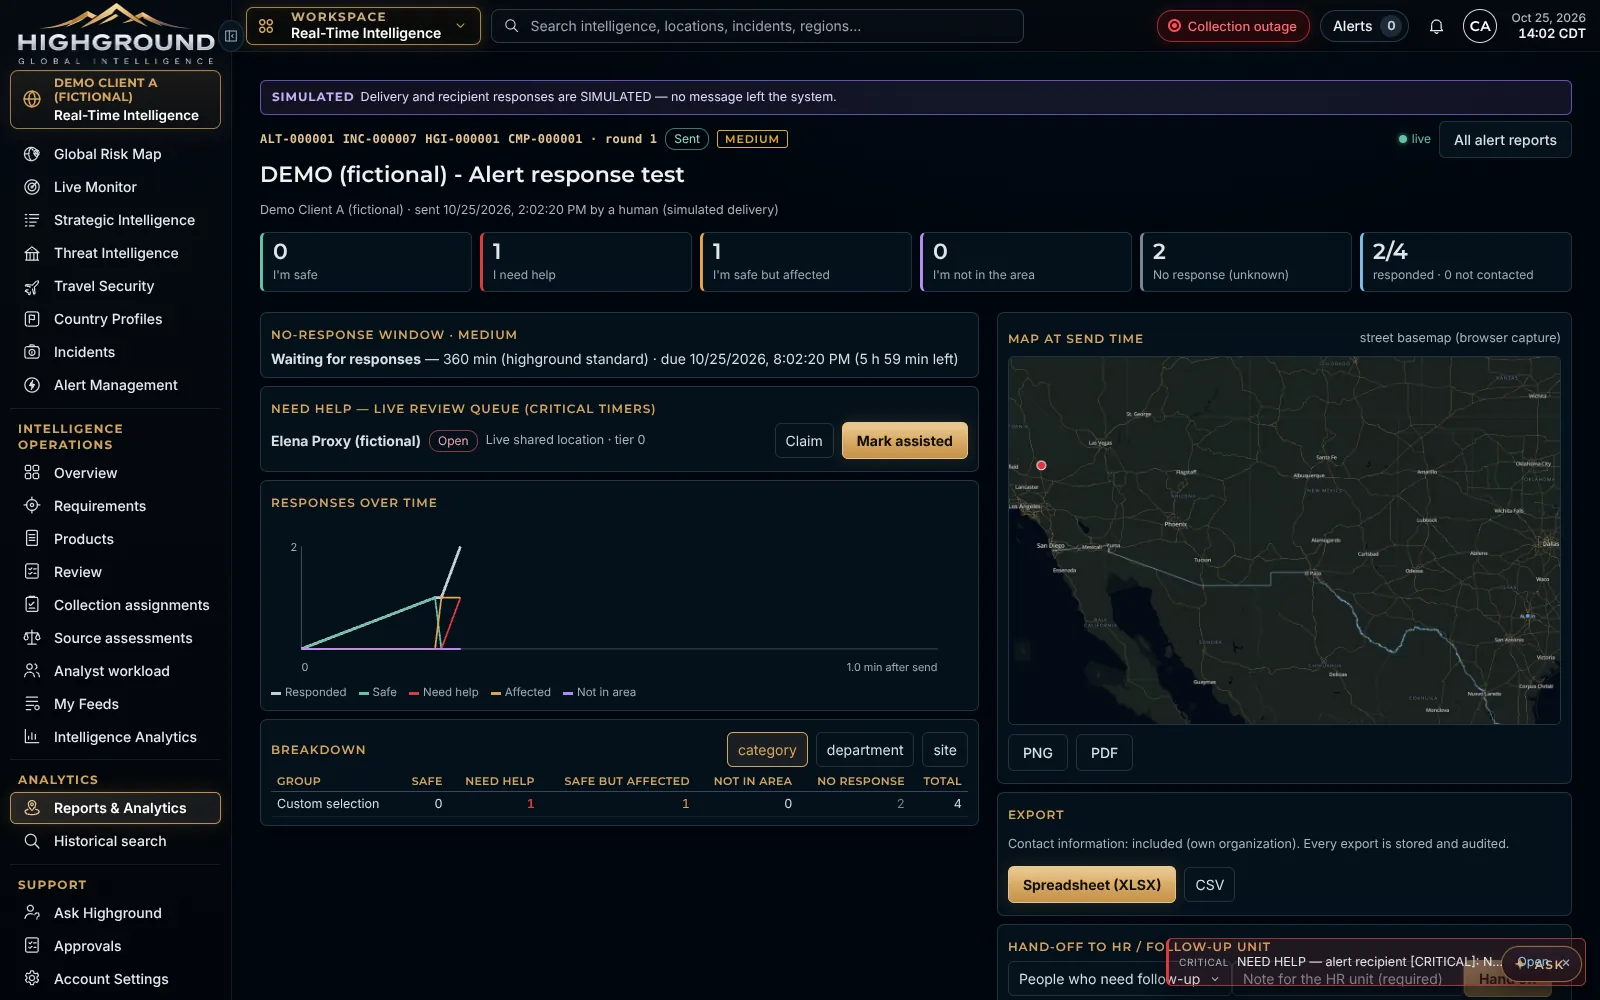Screen dimensions: 1600x1000
Task: Export the map as PNG
Action: (1038, 753)
